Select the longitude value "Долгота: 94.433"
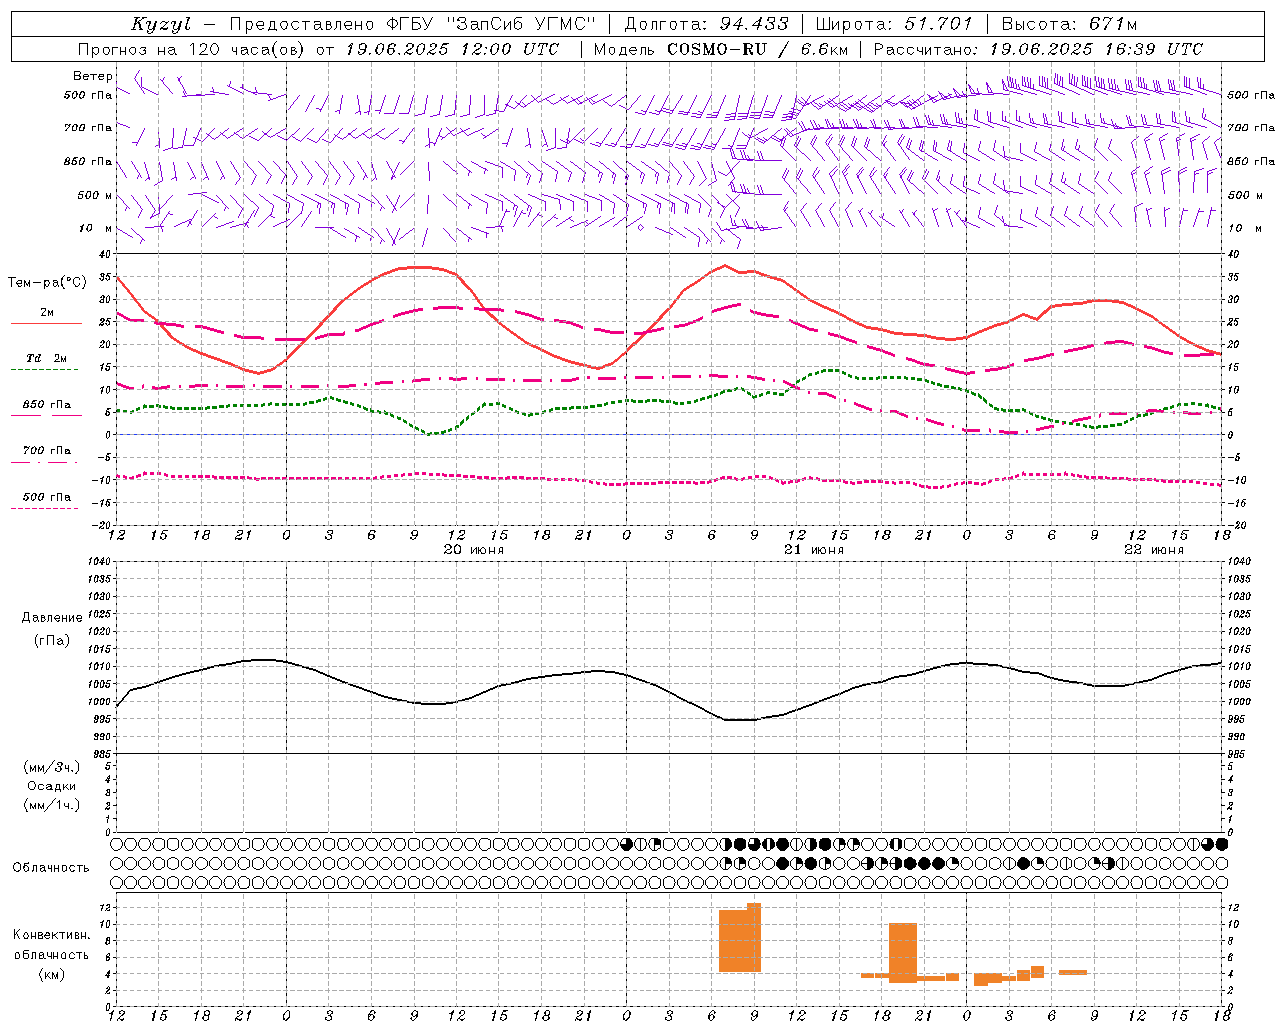The height and width of the screenshot is (1024, 1280). (x=706, y=24)
